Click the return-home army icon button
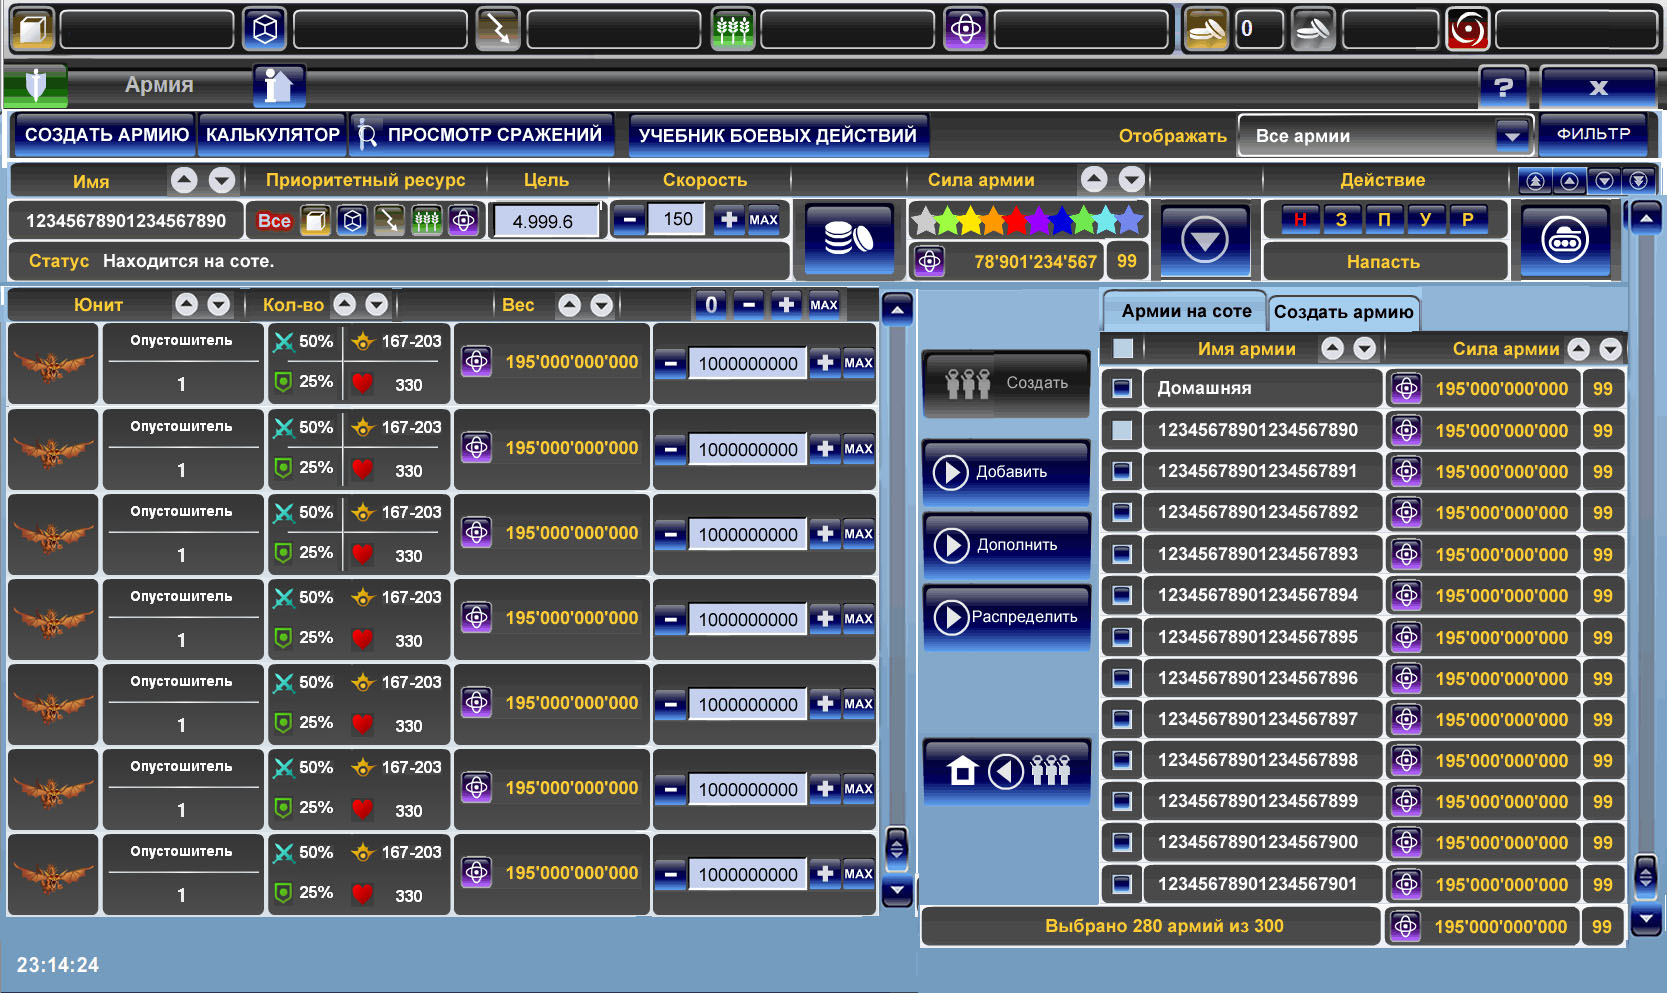1667x993 pixels. point(1006,771)
